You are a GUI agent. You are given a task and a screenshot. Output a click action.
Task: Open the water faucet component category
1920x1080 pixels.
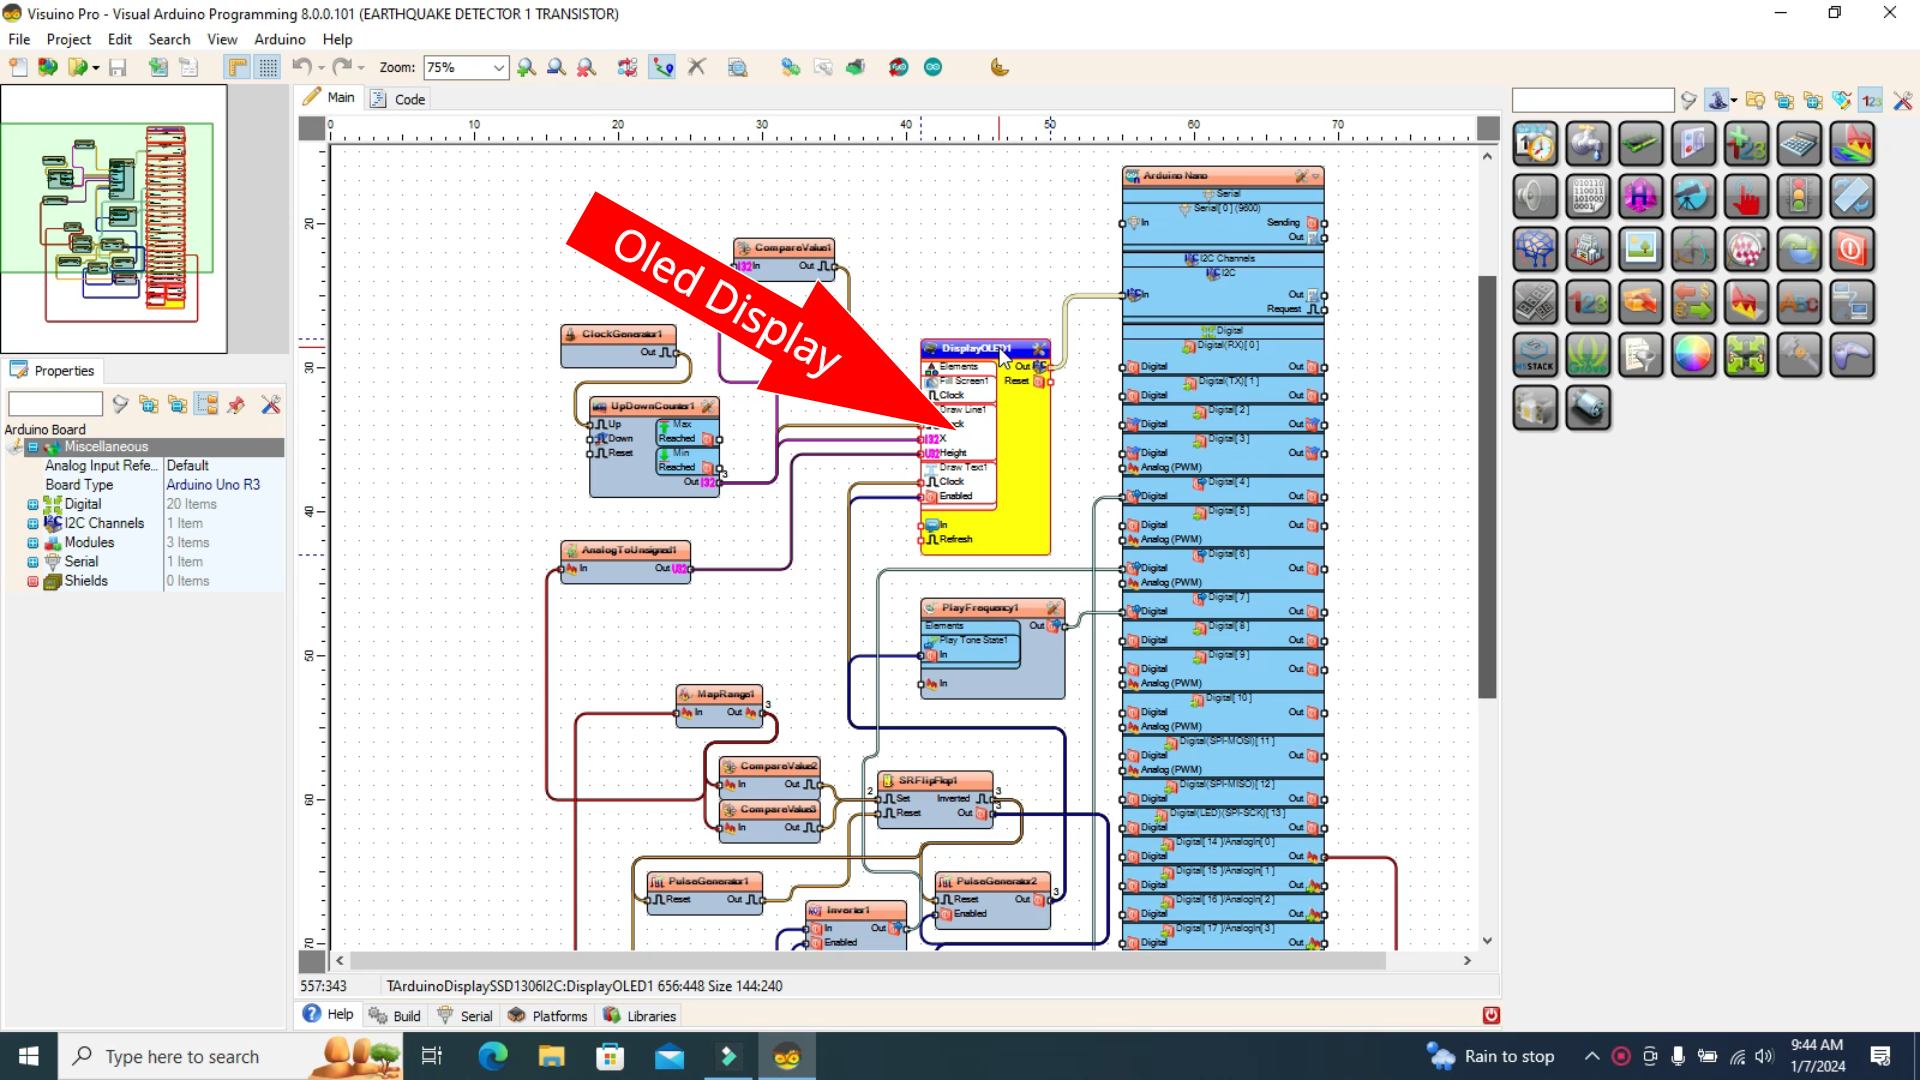click(x=1588, y=145)
